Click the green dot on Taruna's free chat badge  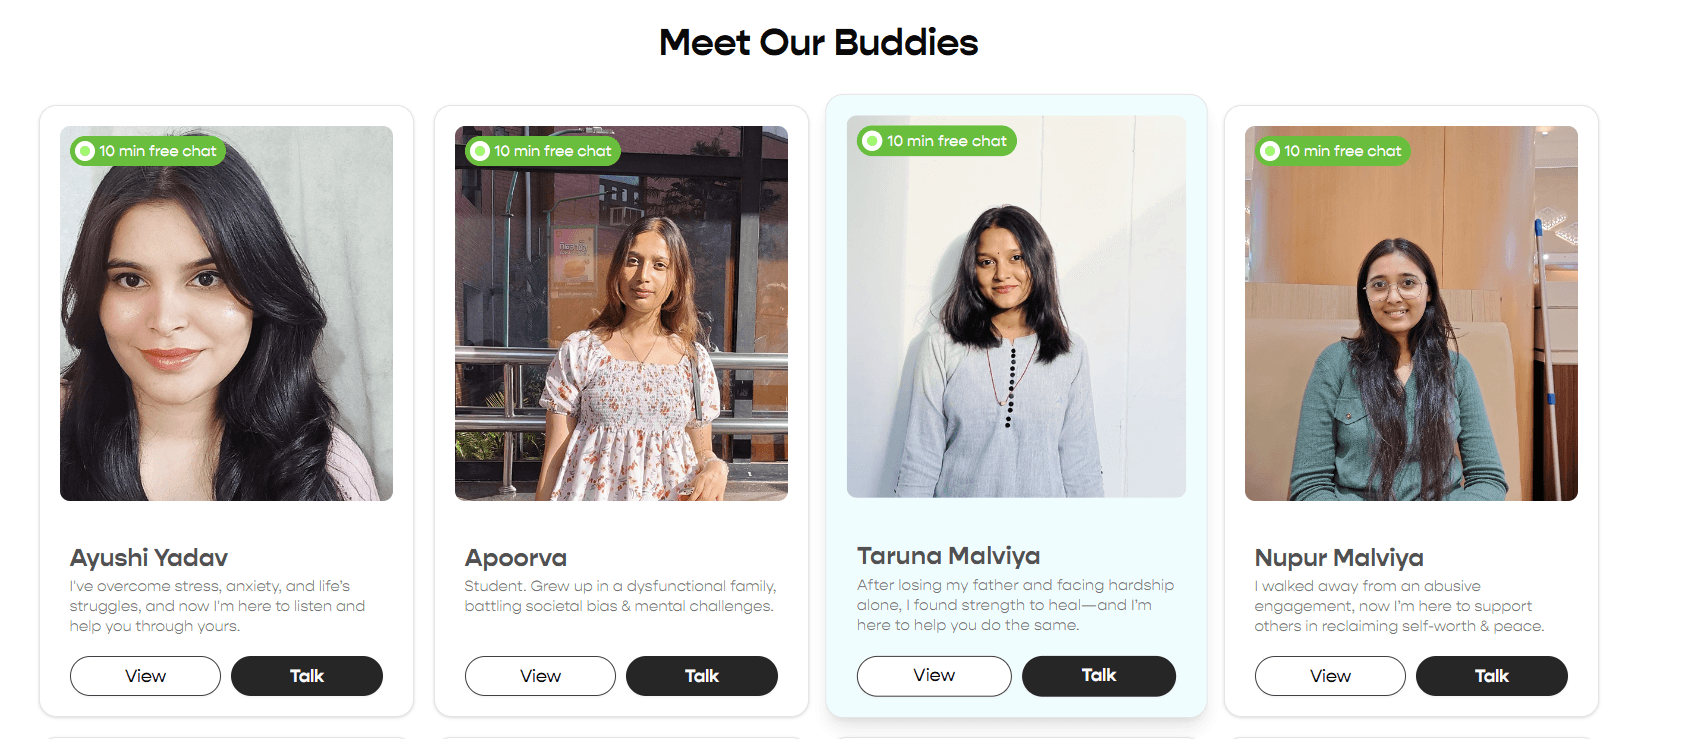pos(871,141)
